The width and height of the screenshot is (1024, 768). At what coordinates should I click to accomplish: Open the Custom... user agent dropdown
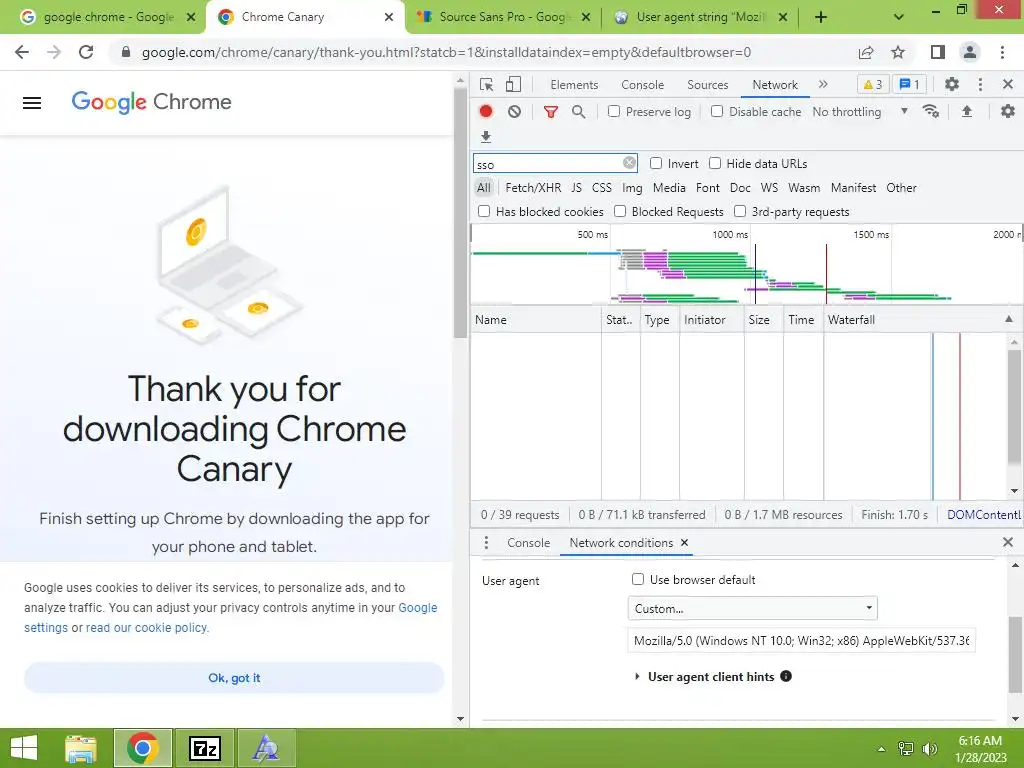(752, 608)
